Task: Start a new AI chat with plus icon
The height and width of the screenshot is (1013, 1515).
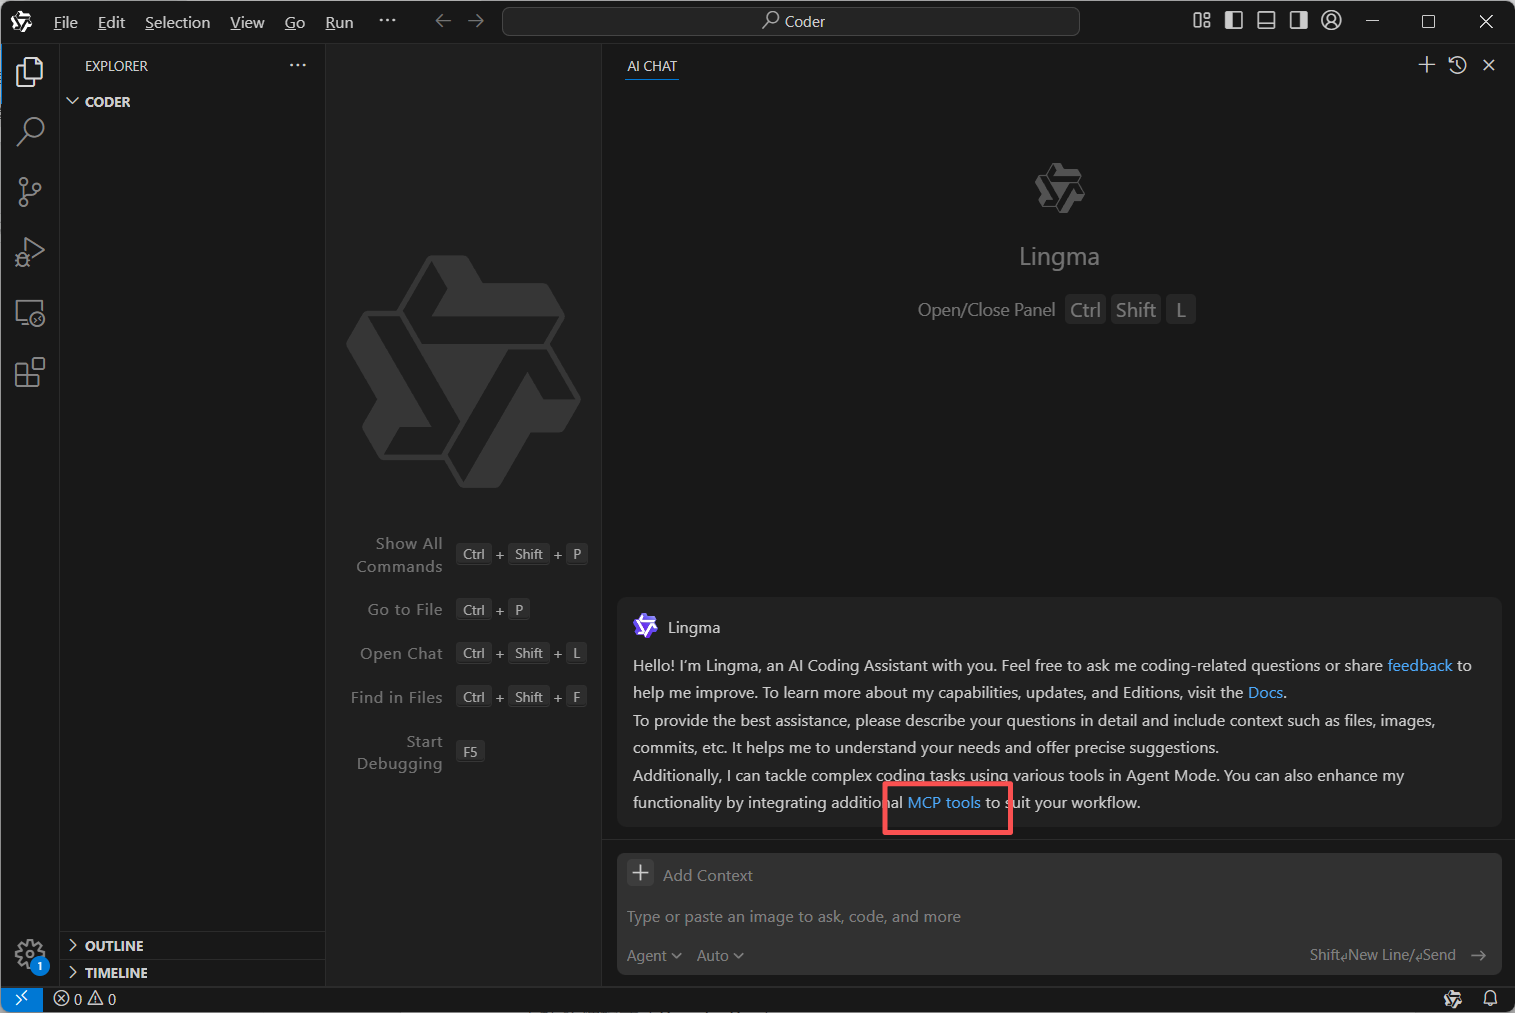Action: [x=1427, y=65]
